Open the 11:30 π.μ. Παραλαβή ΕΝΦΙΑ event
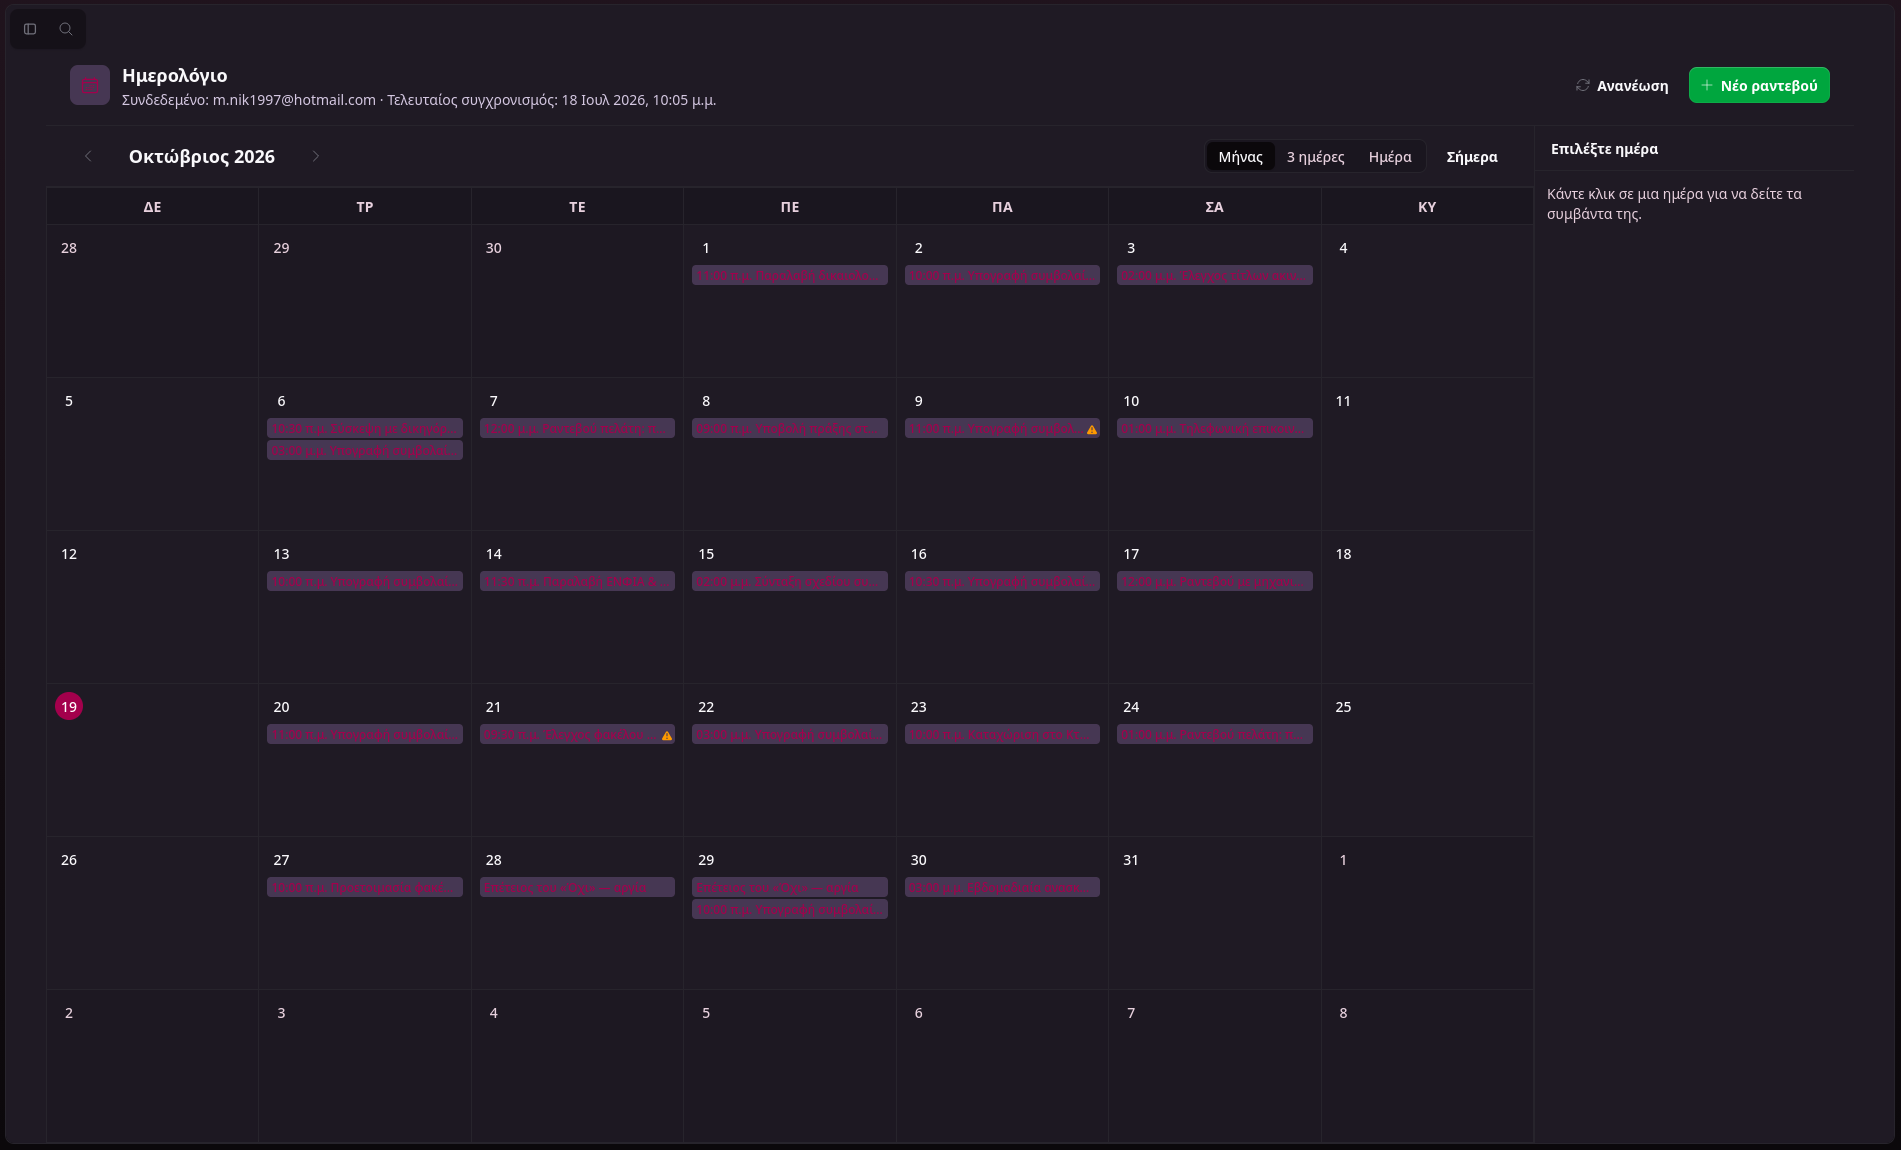Image resolution: width=1901 pixels, height=1150 pixels. (577, 581)
